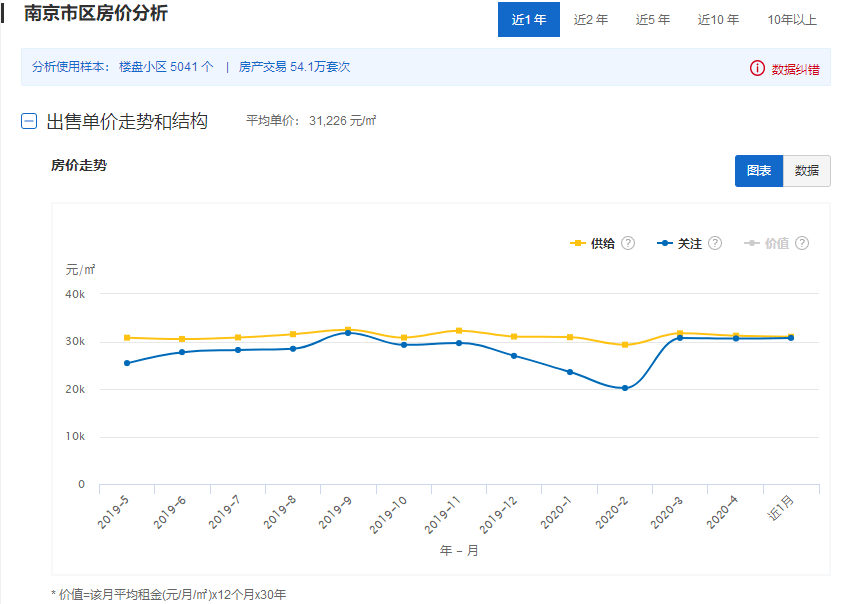Click the 54.1万套次 transactions link
Screen dimensions: 851x604
320,67
